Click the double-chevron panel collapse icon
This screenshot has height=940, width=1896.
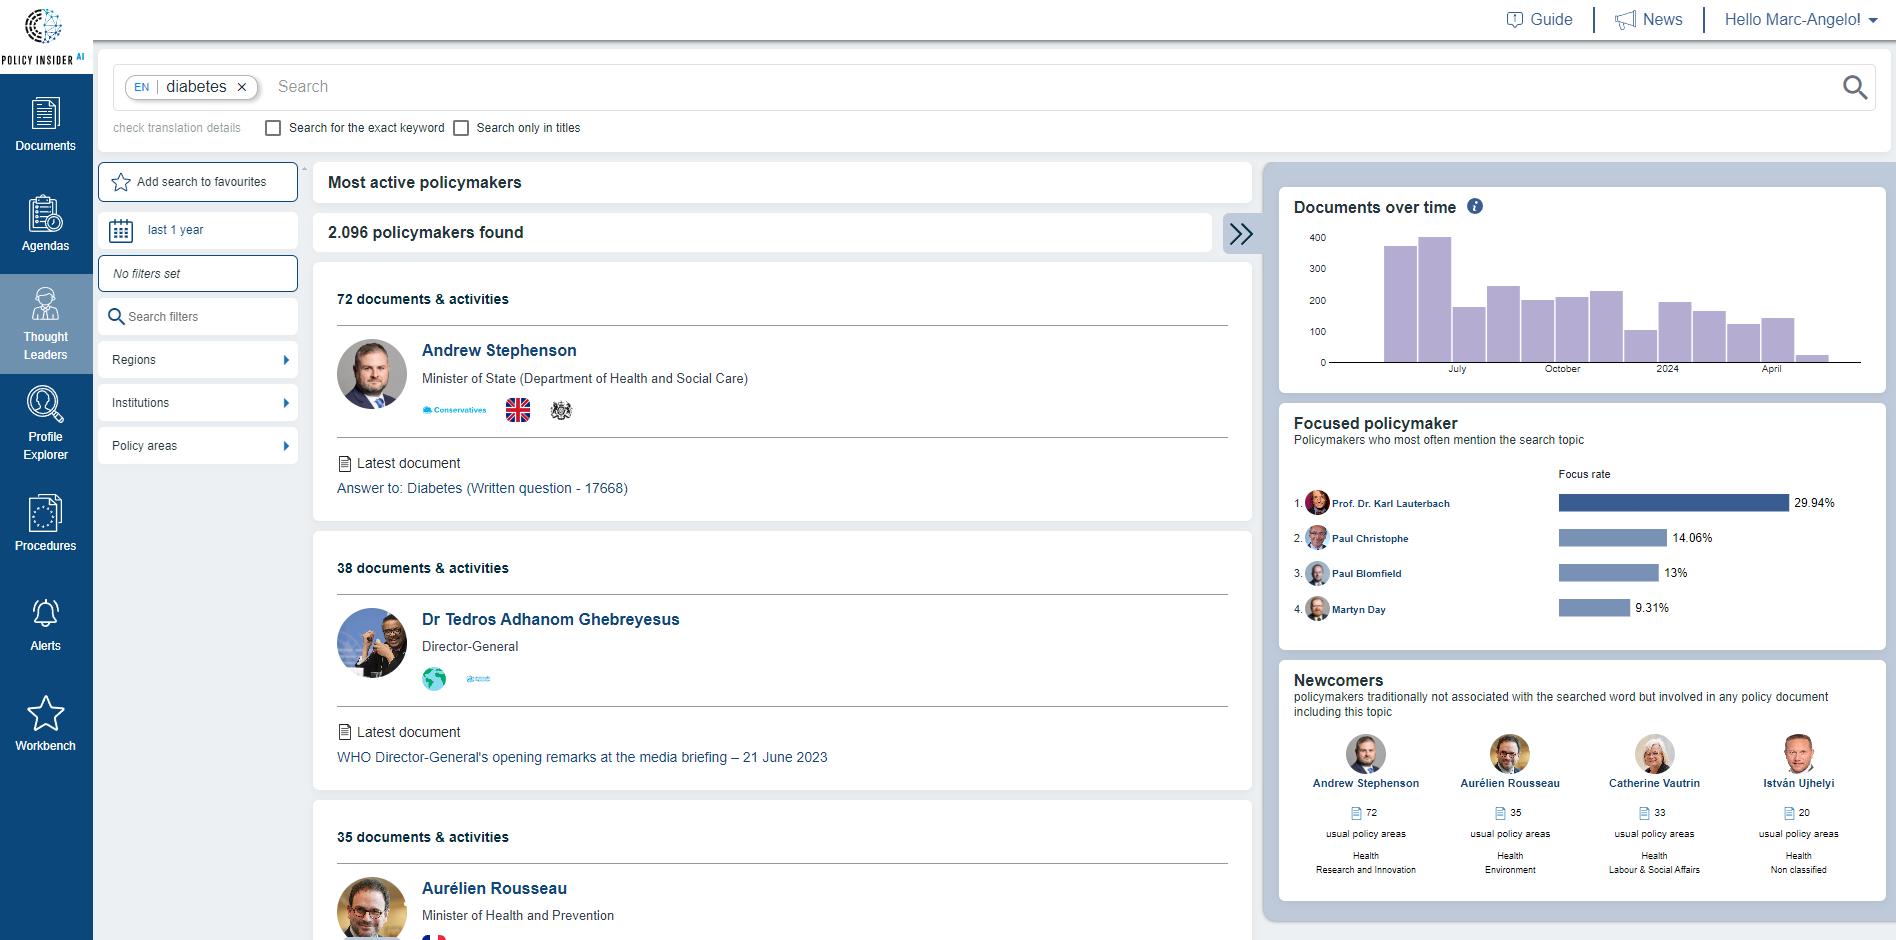(1241, 234)
